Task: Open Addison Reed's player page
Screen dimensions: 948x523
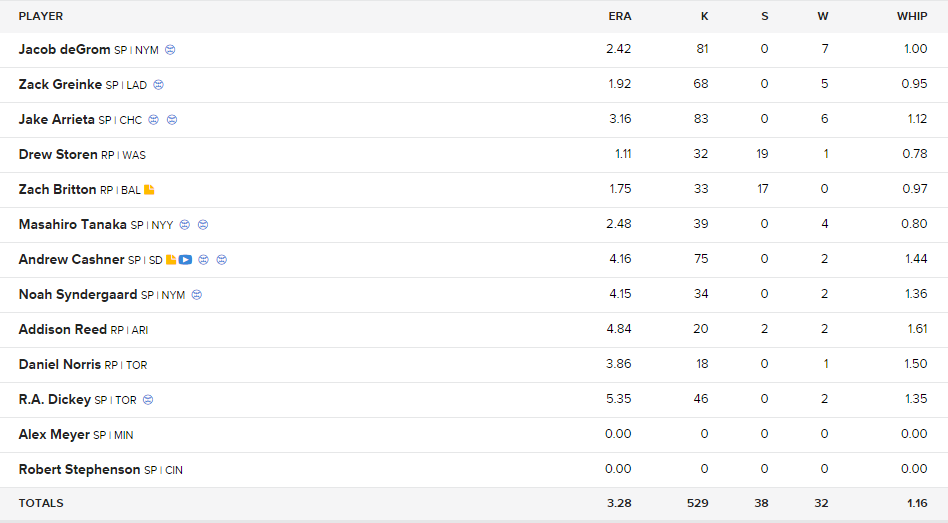Action: 63,330
